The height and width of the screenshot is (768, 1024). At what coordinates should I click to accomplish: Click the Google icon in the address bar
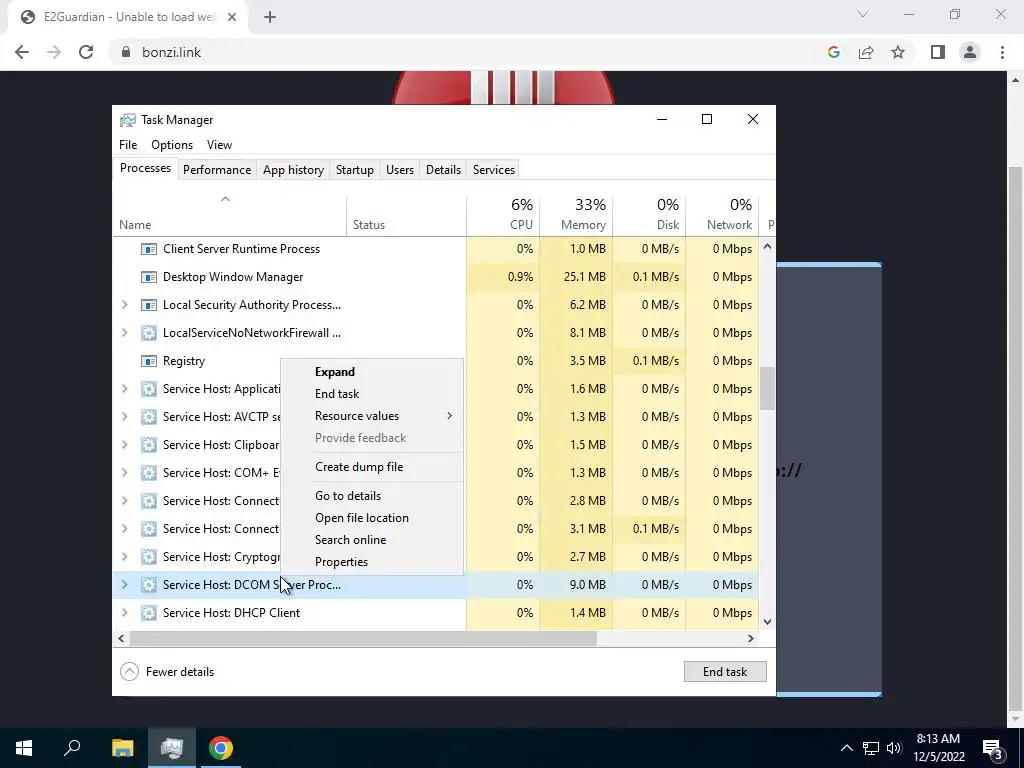tap(833, 52)
